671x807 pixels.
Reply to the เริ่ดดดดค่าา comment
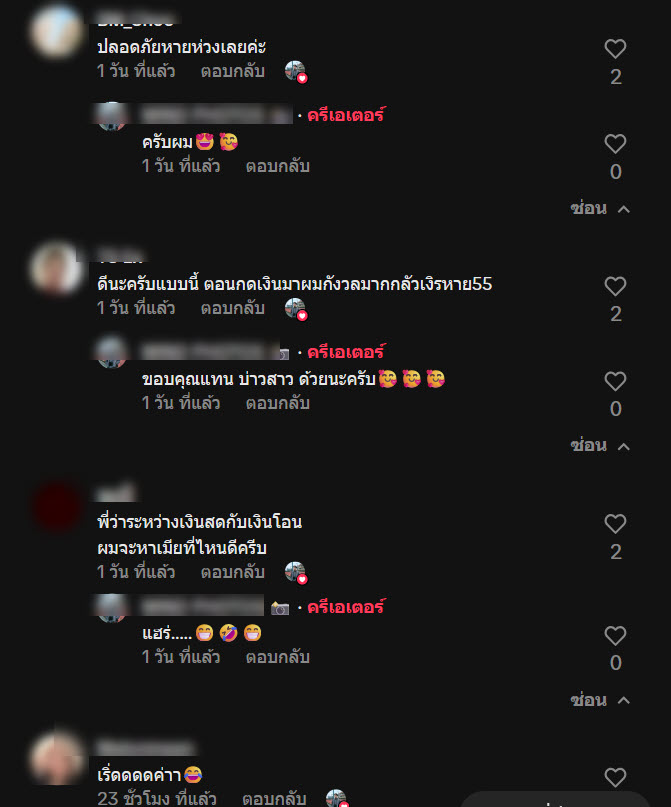(x=274, y=798)
